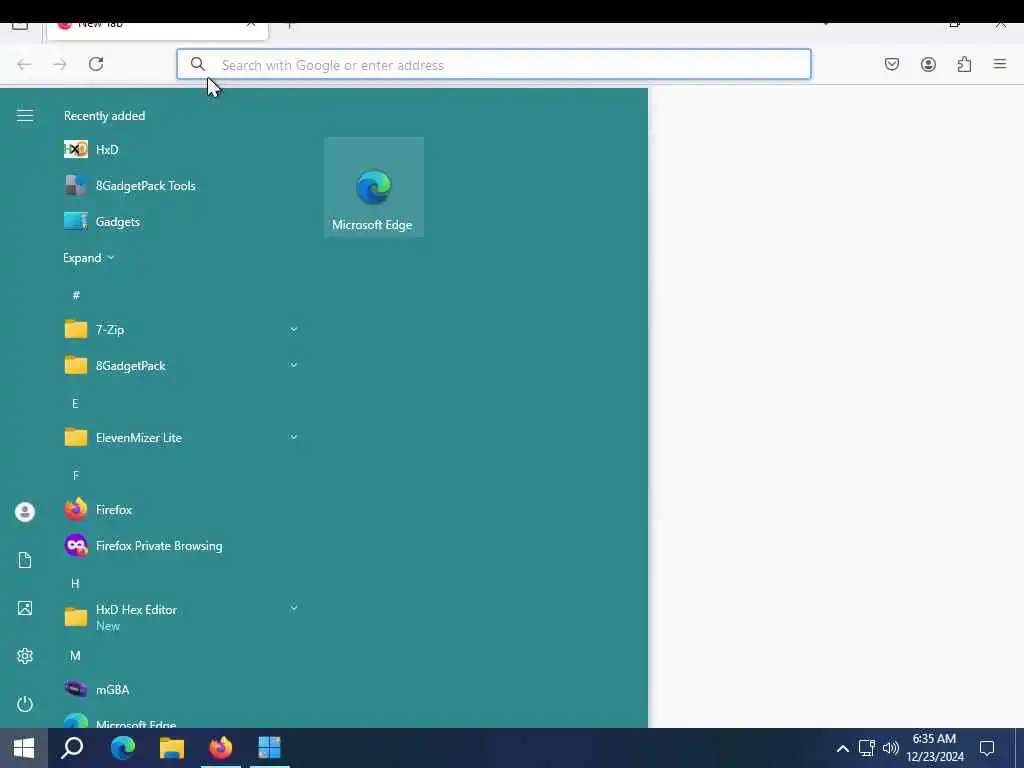Click the E letter header
The image size is (1024, 768).
point(75,404)
